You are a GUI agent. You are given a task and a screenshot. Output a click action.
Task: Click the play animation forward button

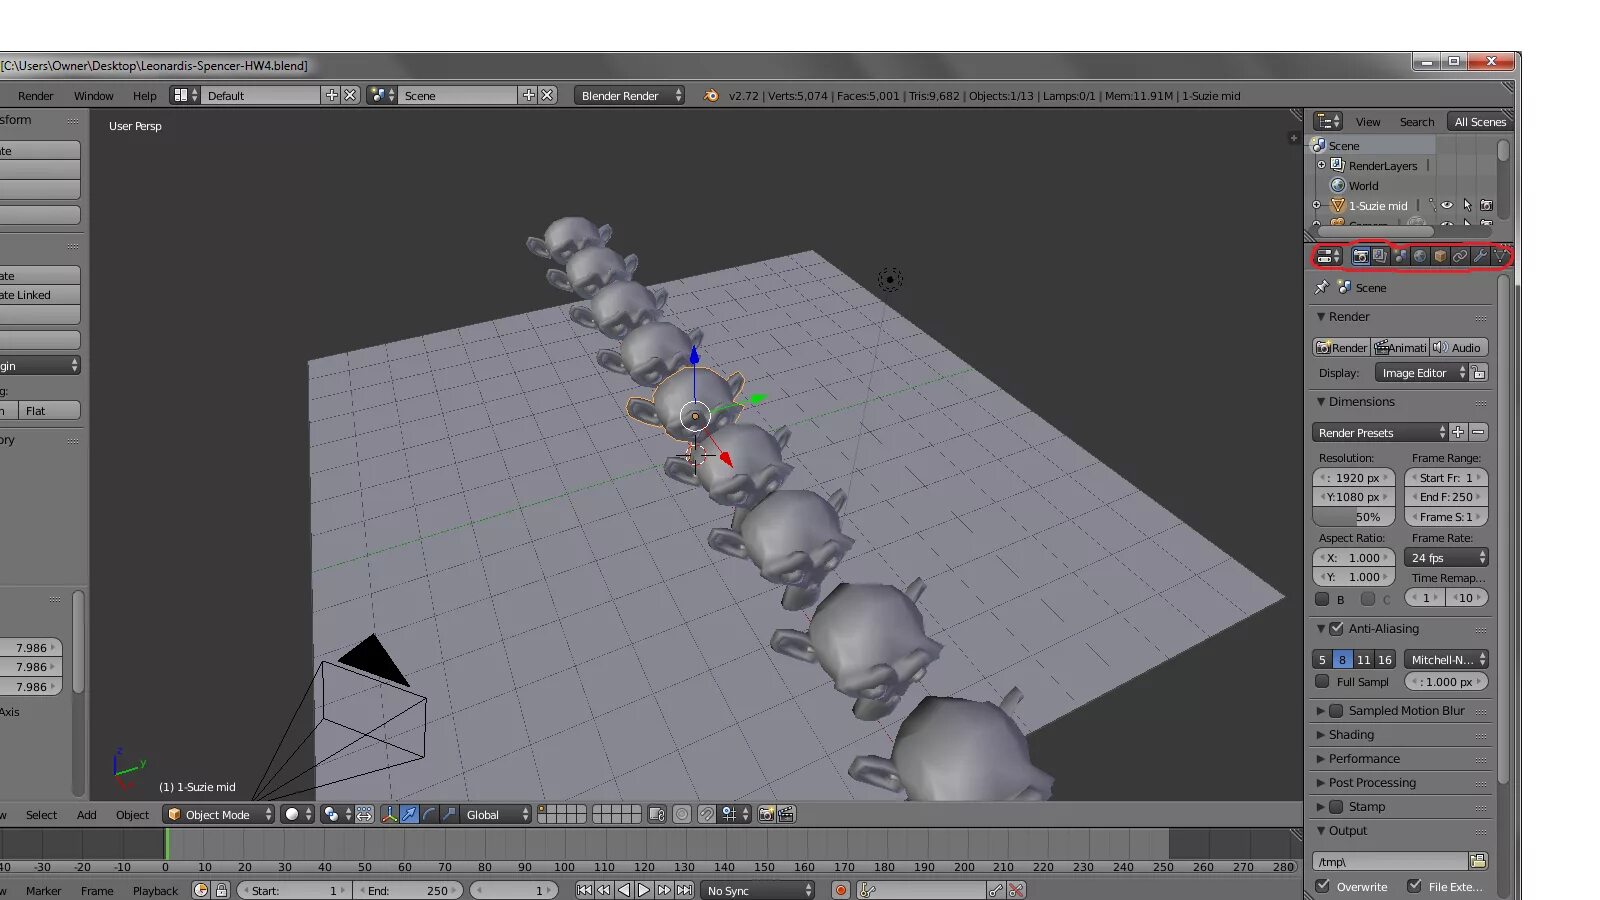(x=644, y=890)
